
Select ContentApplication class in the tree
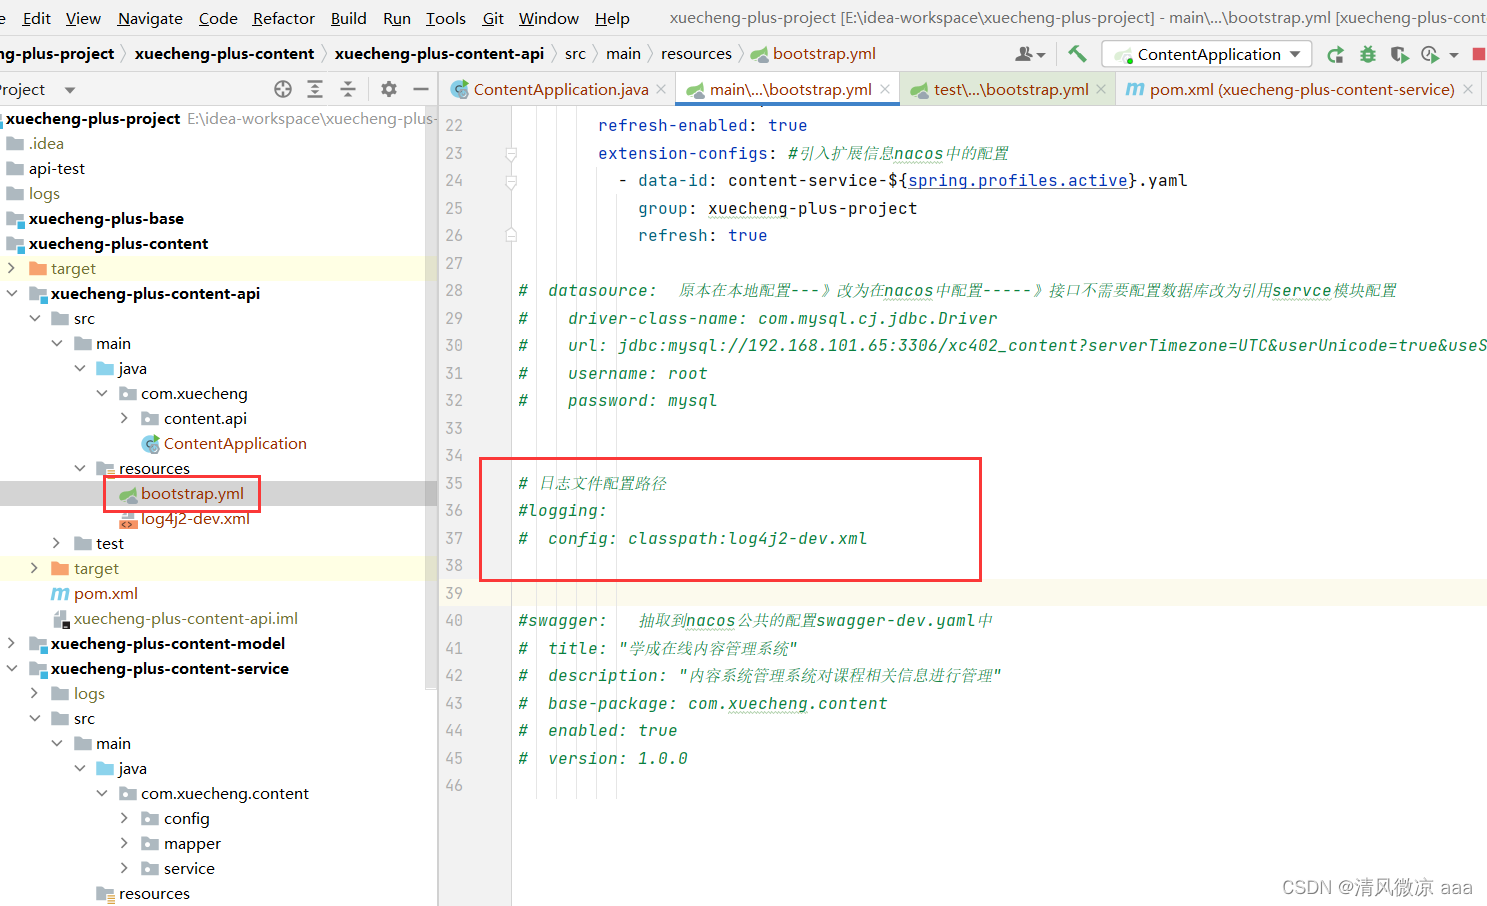234,443
